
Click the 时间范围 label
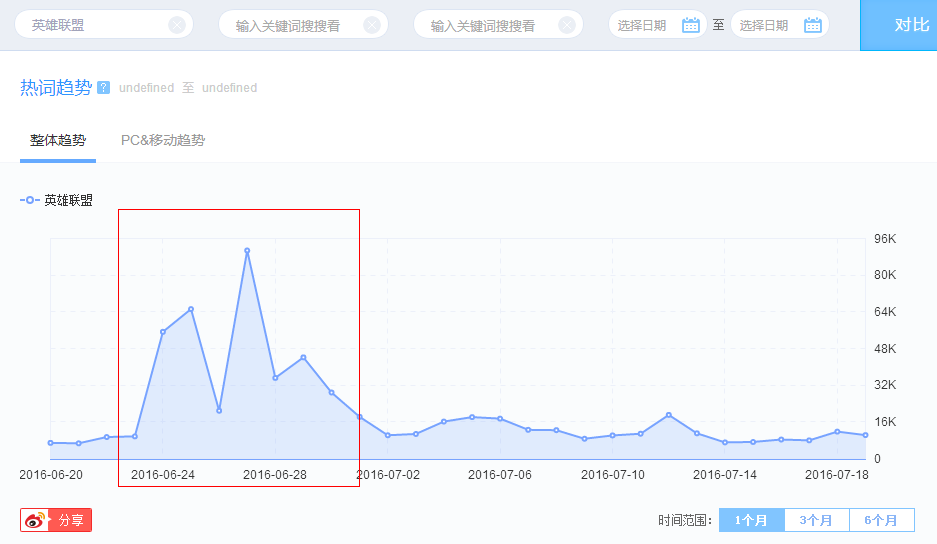pyautogui.click(x=685, y=520)
